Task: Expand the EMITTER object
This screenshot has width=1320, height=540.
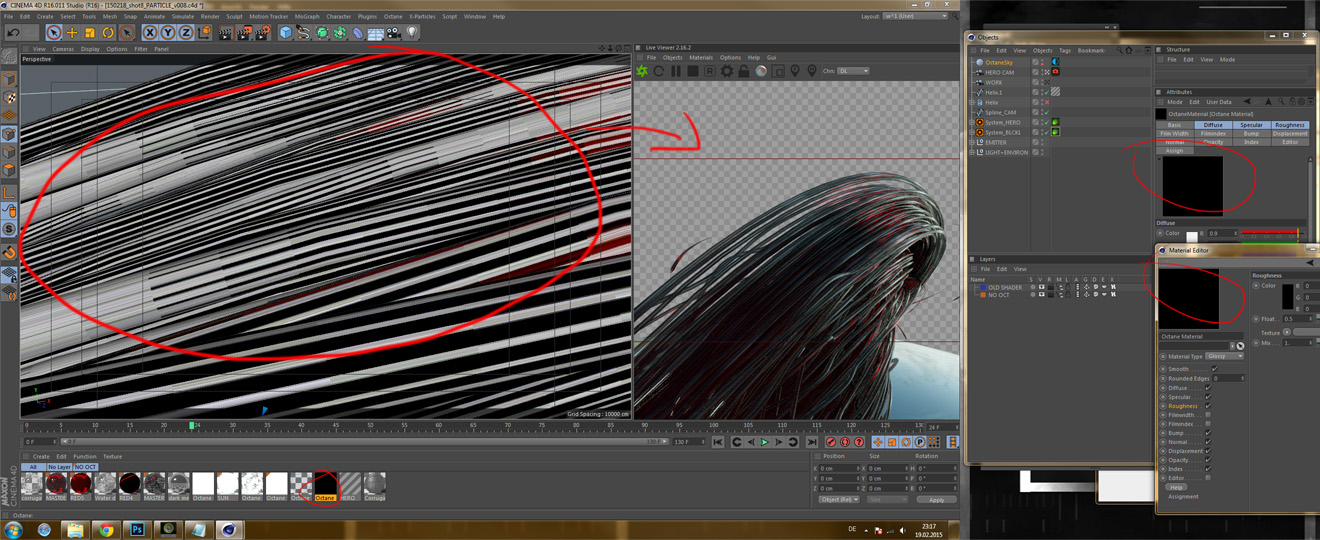Action: (971, 142)
